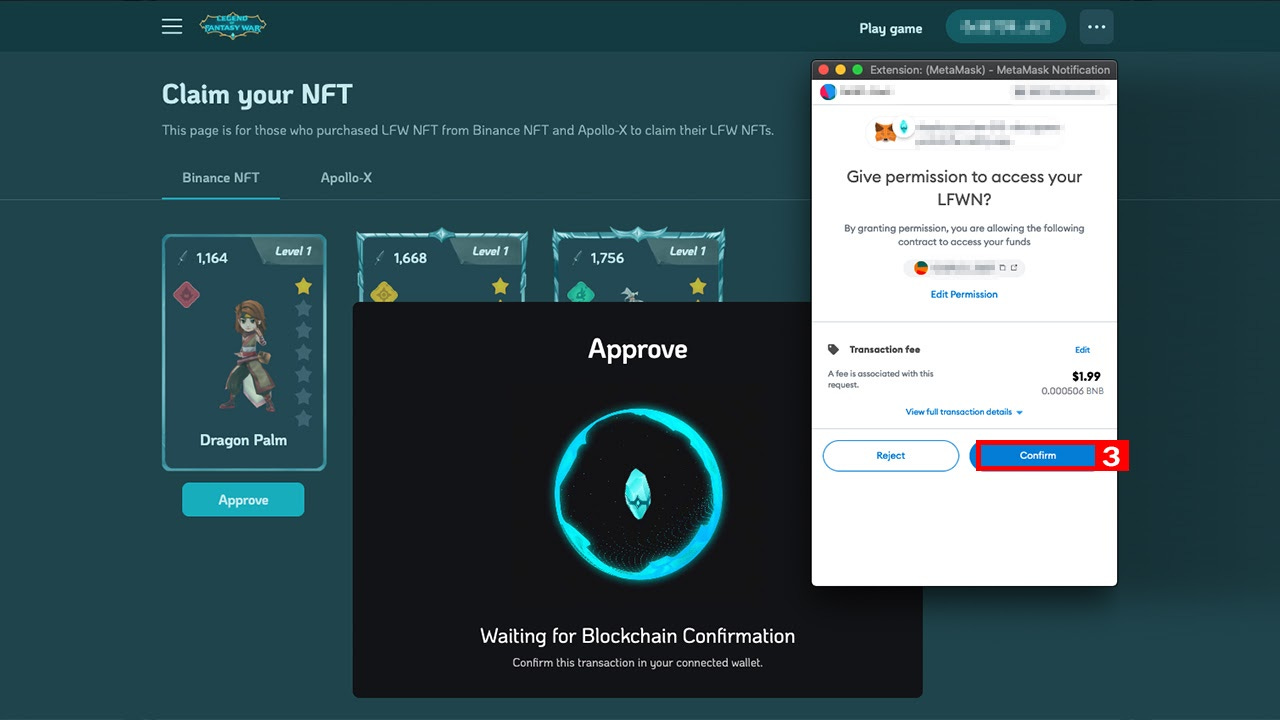This screenshot has width=1280, height=720.
Task: Click the gold star on Dragon Palm card
Action: point(304,287)
